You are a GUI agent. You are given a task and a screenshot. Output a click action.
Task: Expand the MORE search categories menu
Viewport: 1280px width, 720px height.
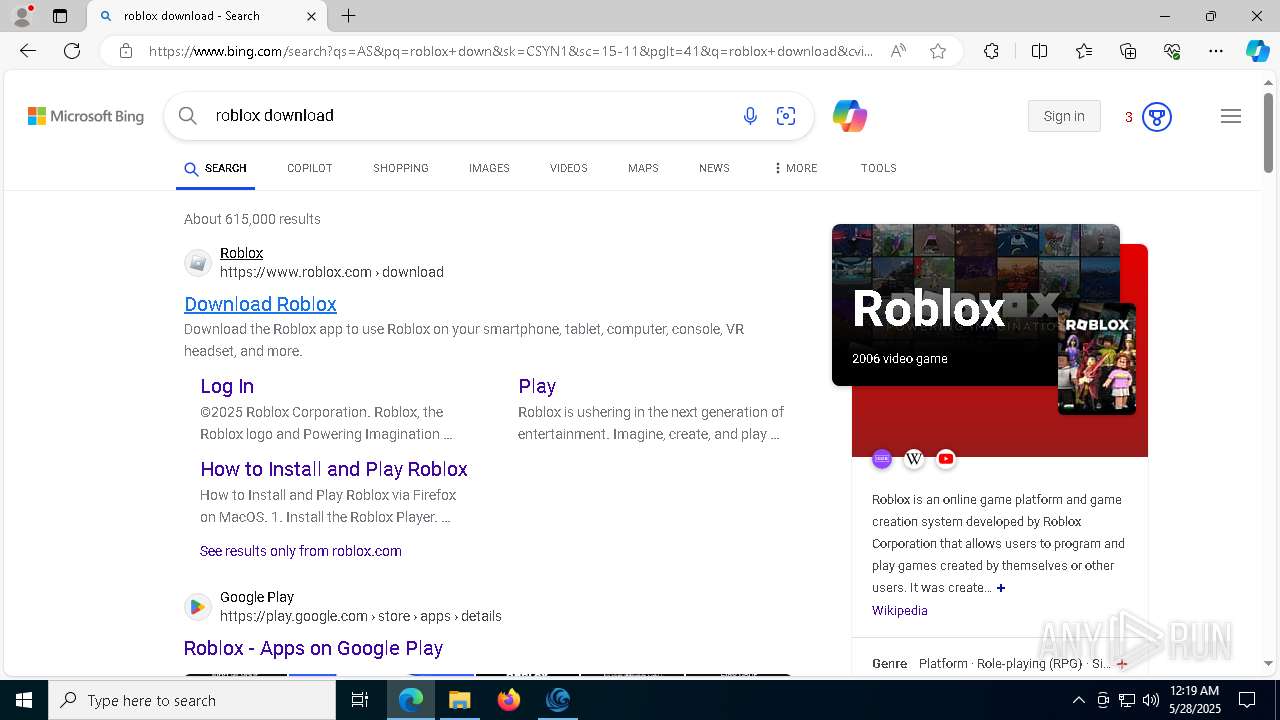tap(795, 168)
